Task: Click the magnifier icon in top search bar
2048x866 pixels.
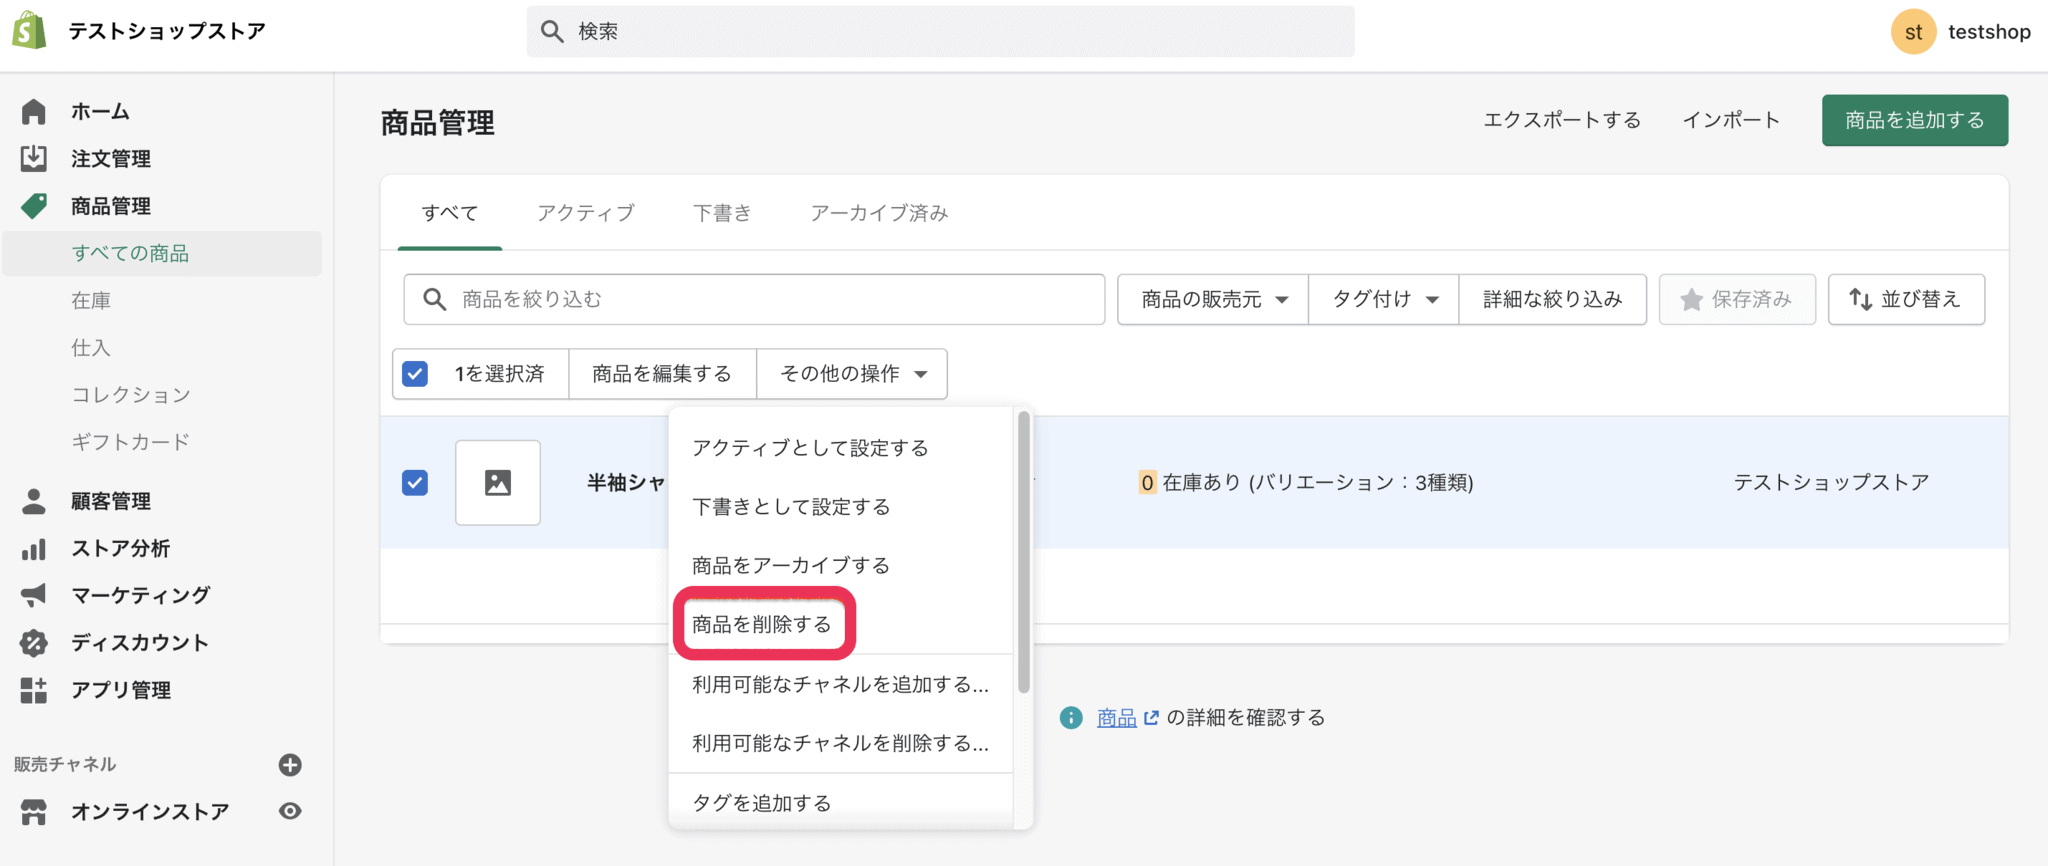Action: point(552,31)
